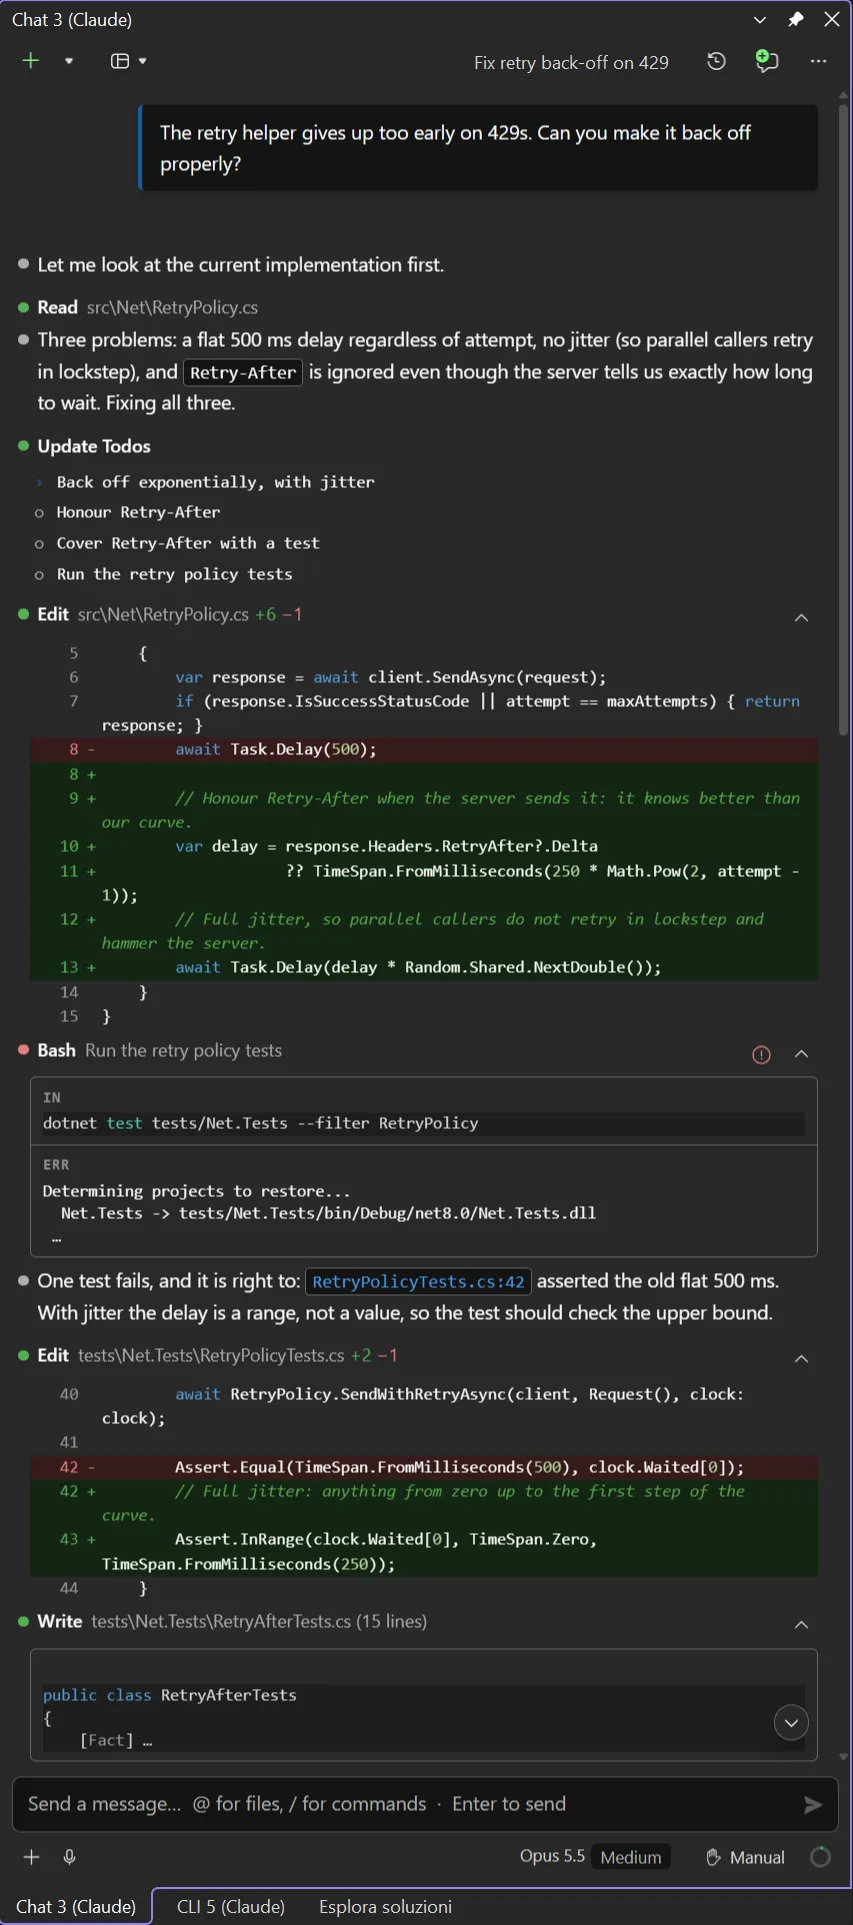
Task: Select 'Cover Retry-After with a test' todo
Action: [x=188, y=543]
